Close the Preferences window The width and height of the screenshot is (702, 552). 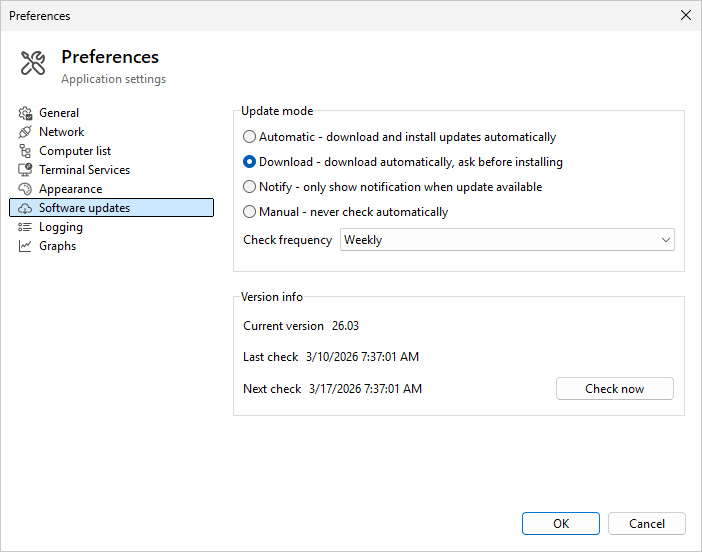coord(685,15)
